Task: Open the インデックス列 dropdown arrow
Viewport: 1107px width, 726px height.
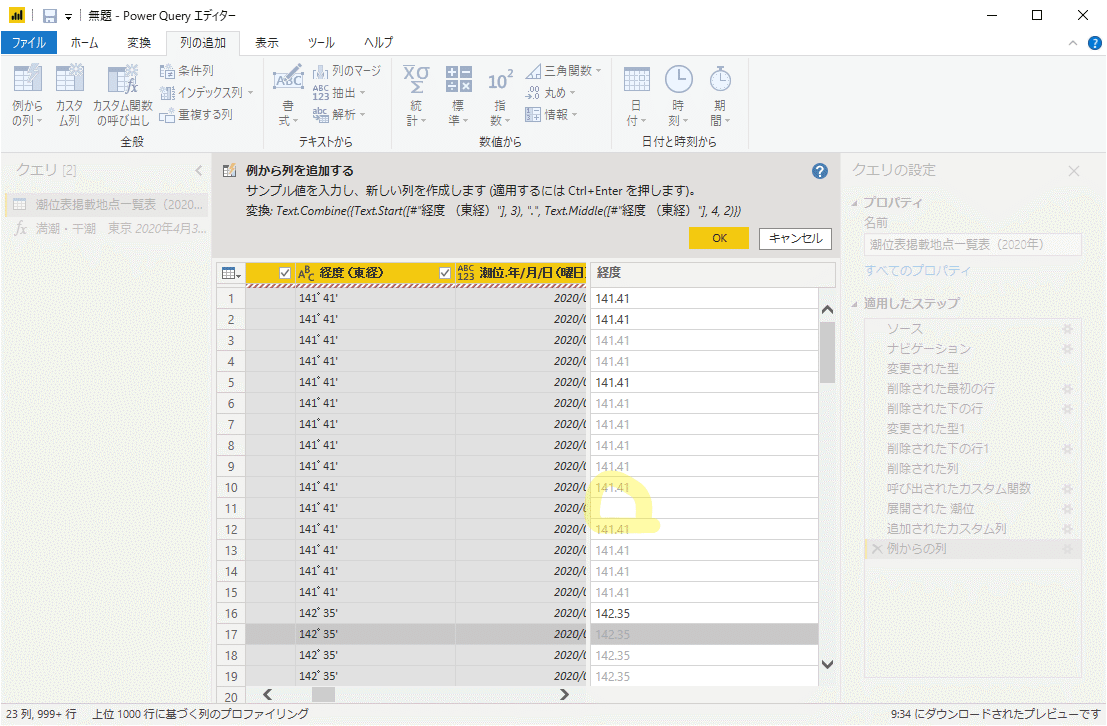Action: tap(250, 93)
